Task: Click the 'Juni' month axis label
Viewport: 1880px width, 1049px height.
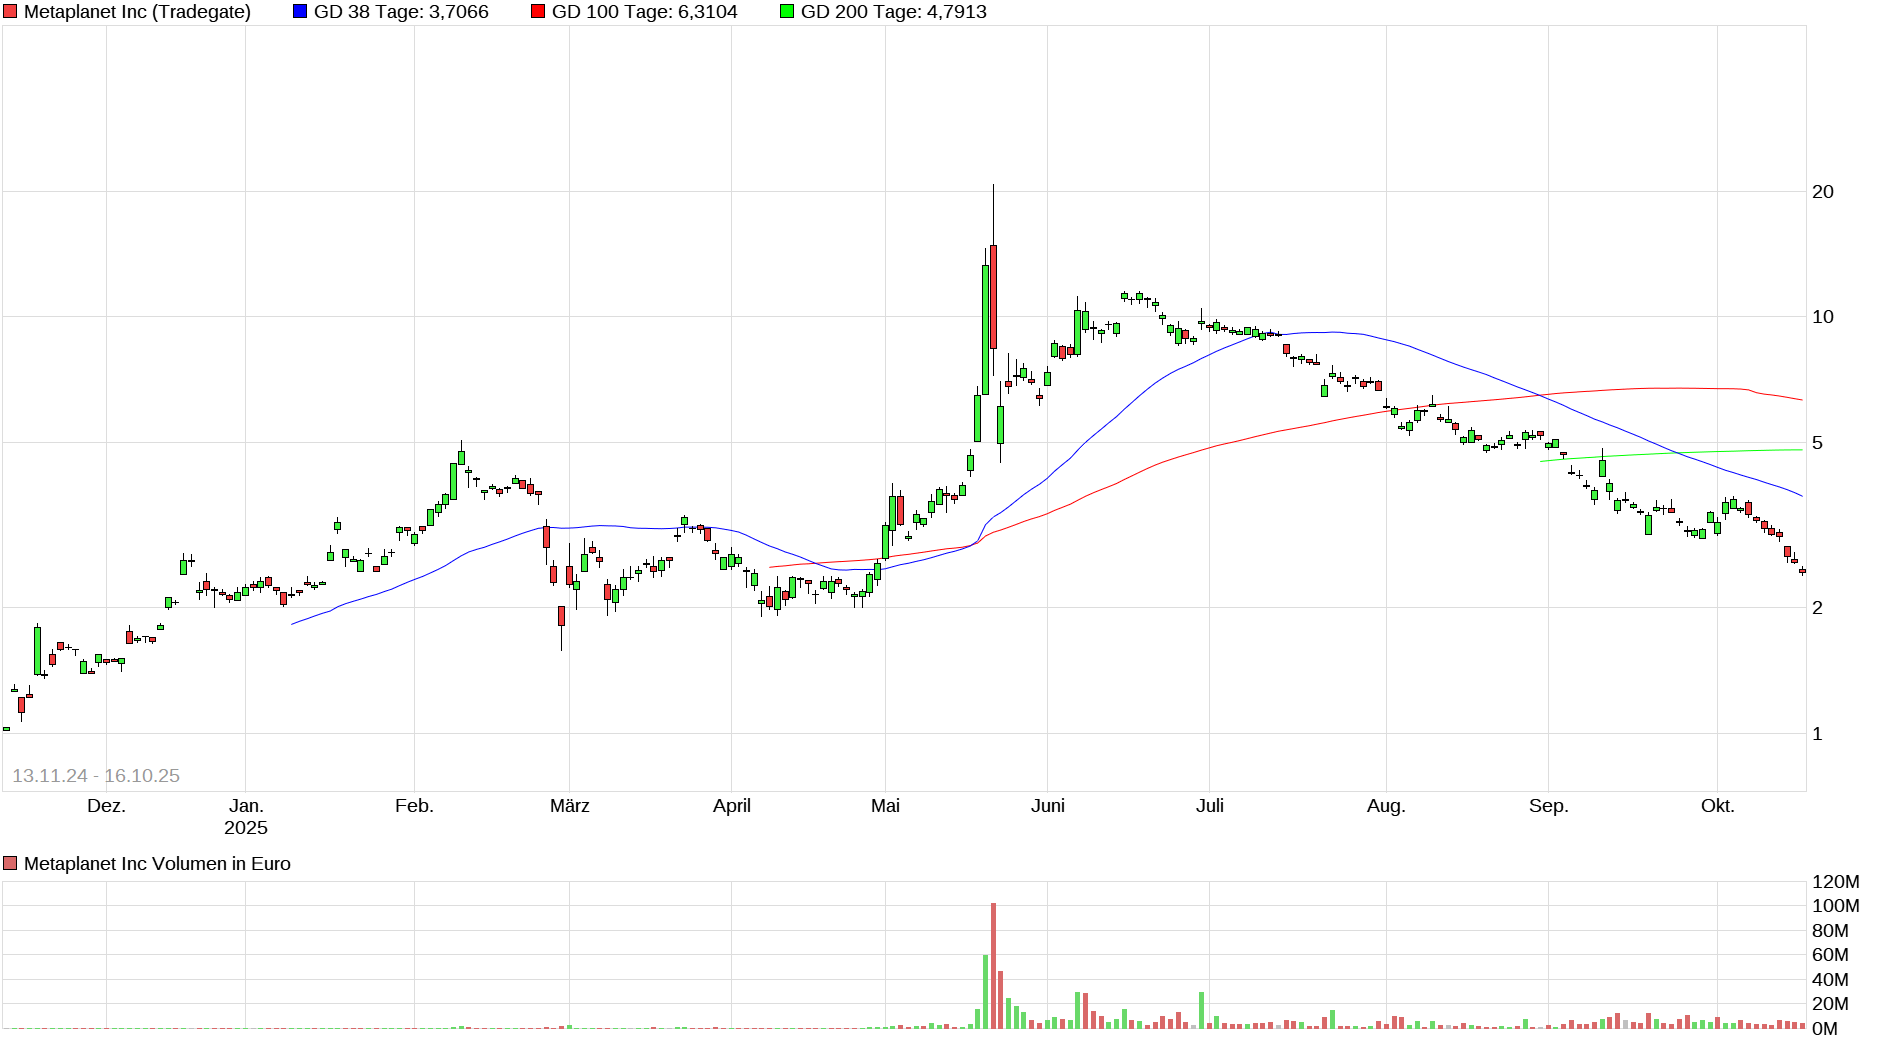Action: [x=1048, y=806]
